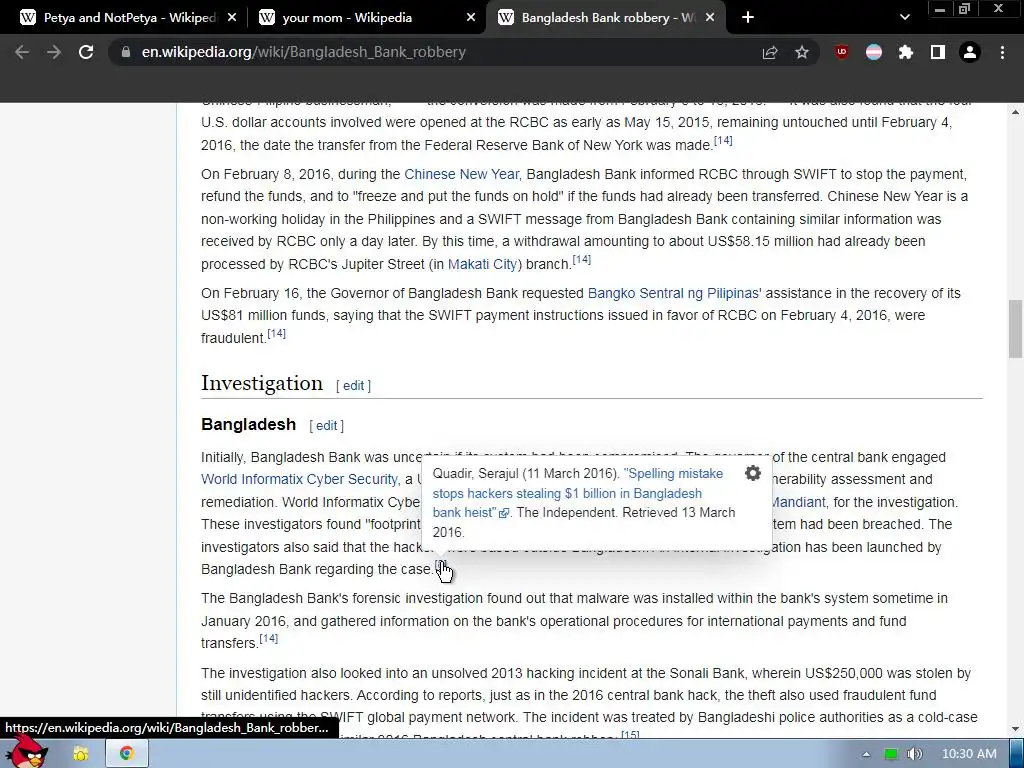Click citation 14 after fraudulent

click(x=277, y=334)
